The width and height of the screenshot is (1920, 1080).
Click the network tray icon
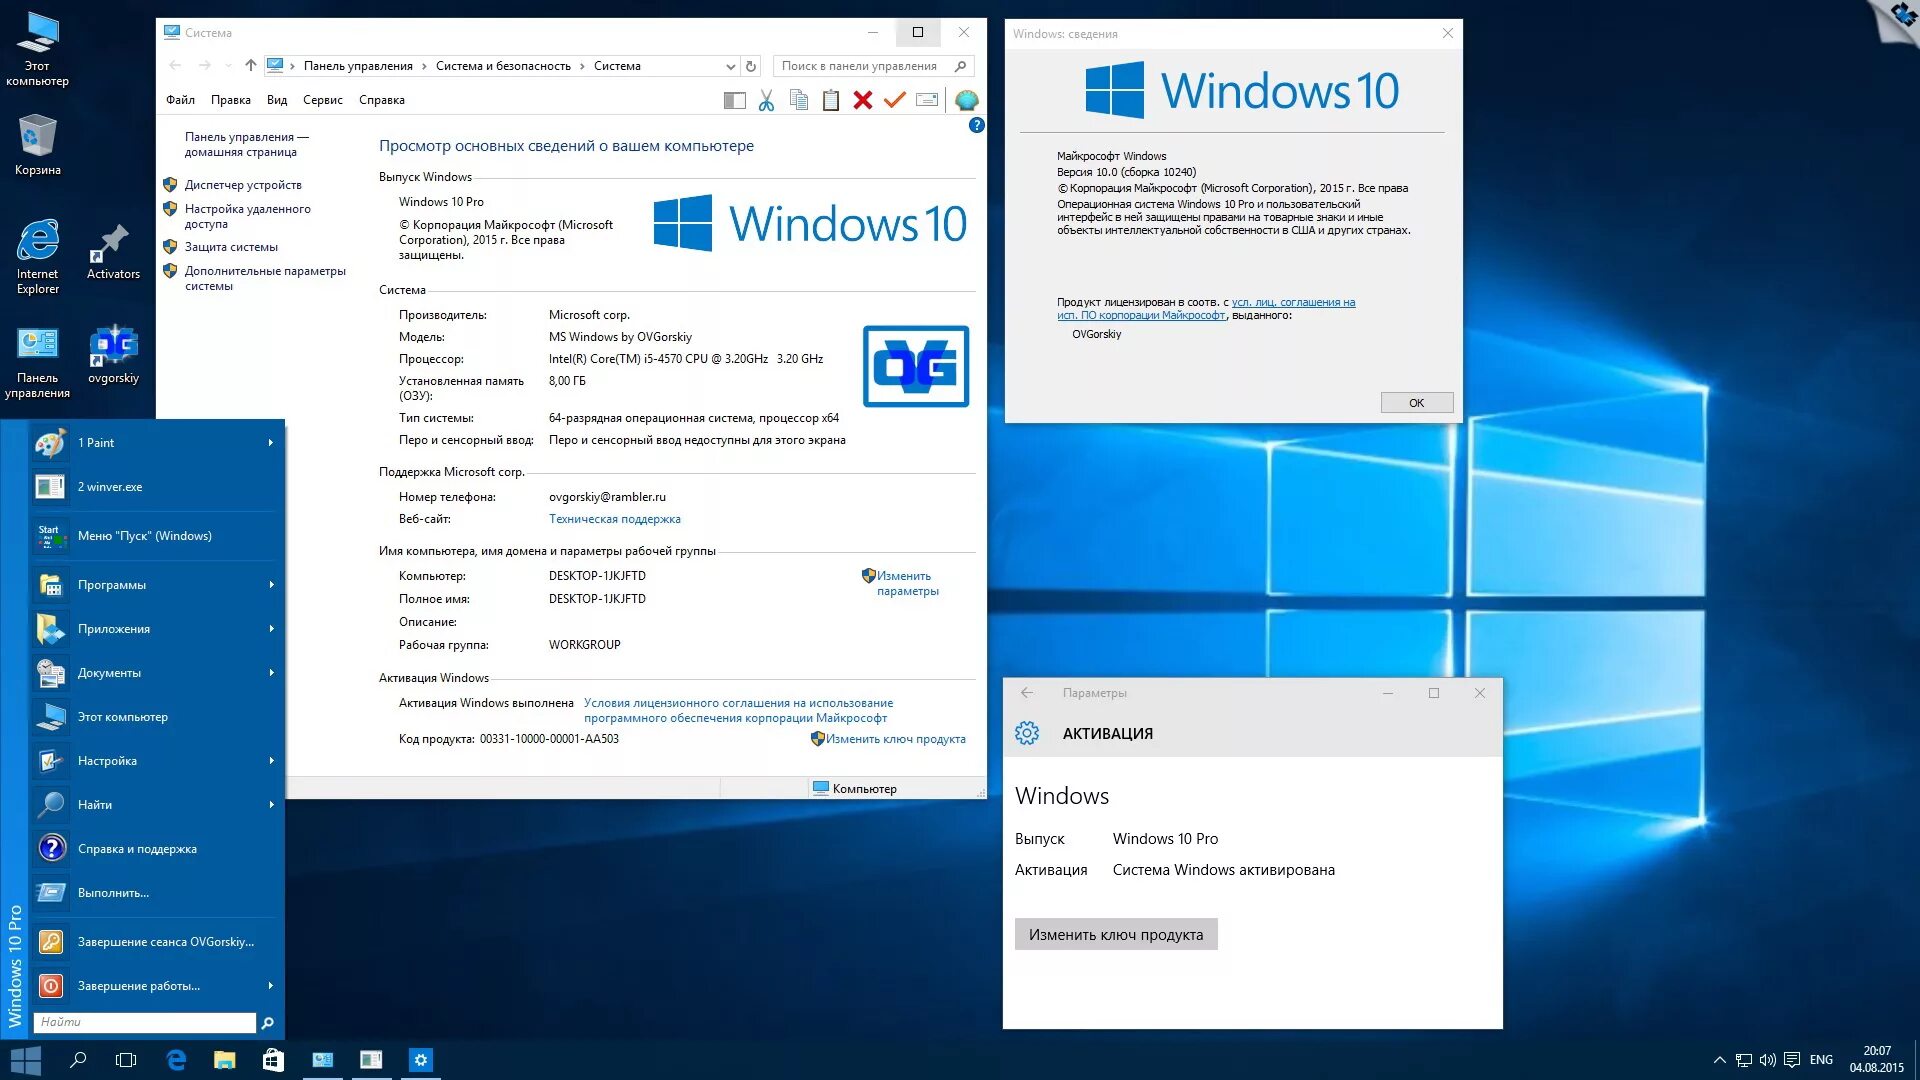click(x=1744, y=1060)
